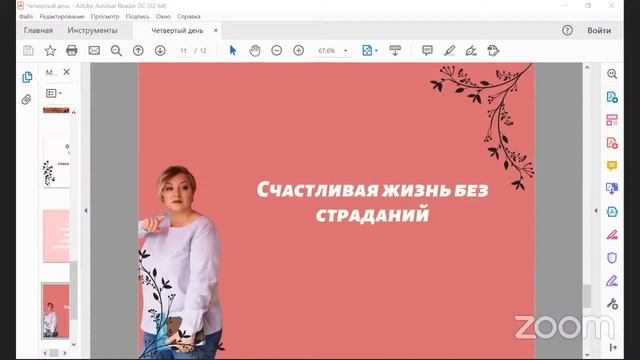The image size is (640, 360).
Task: Add the document to starred favorites
Action: pyautogui.click(x=50, y=51)
